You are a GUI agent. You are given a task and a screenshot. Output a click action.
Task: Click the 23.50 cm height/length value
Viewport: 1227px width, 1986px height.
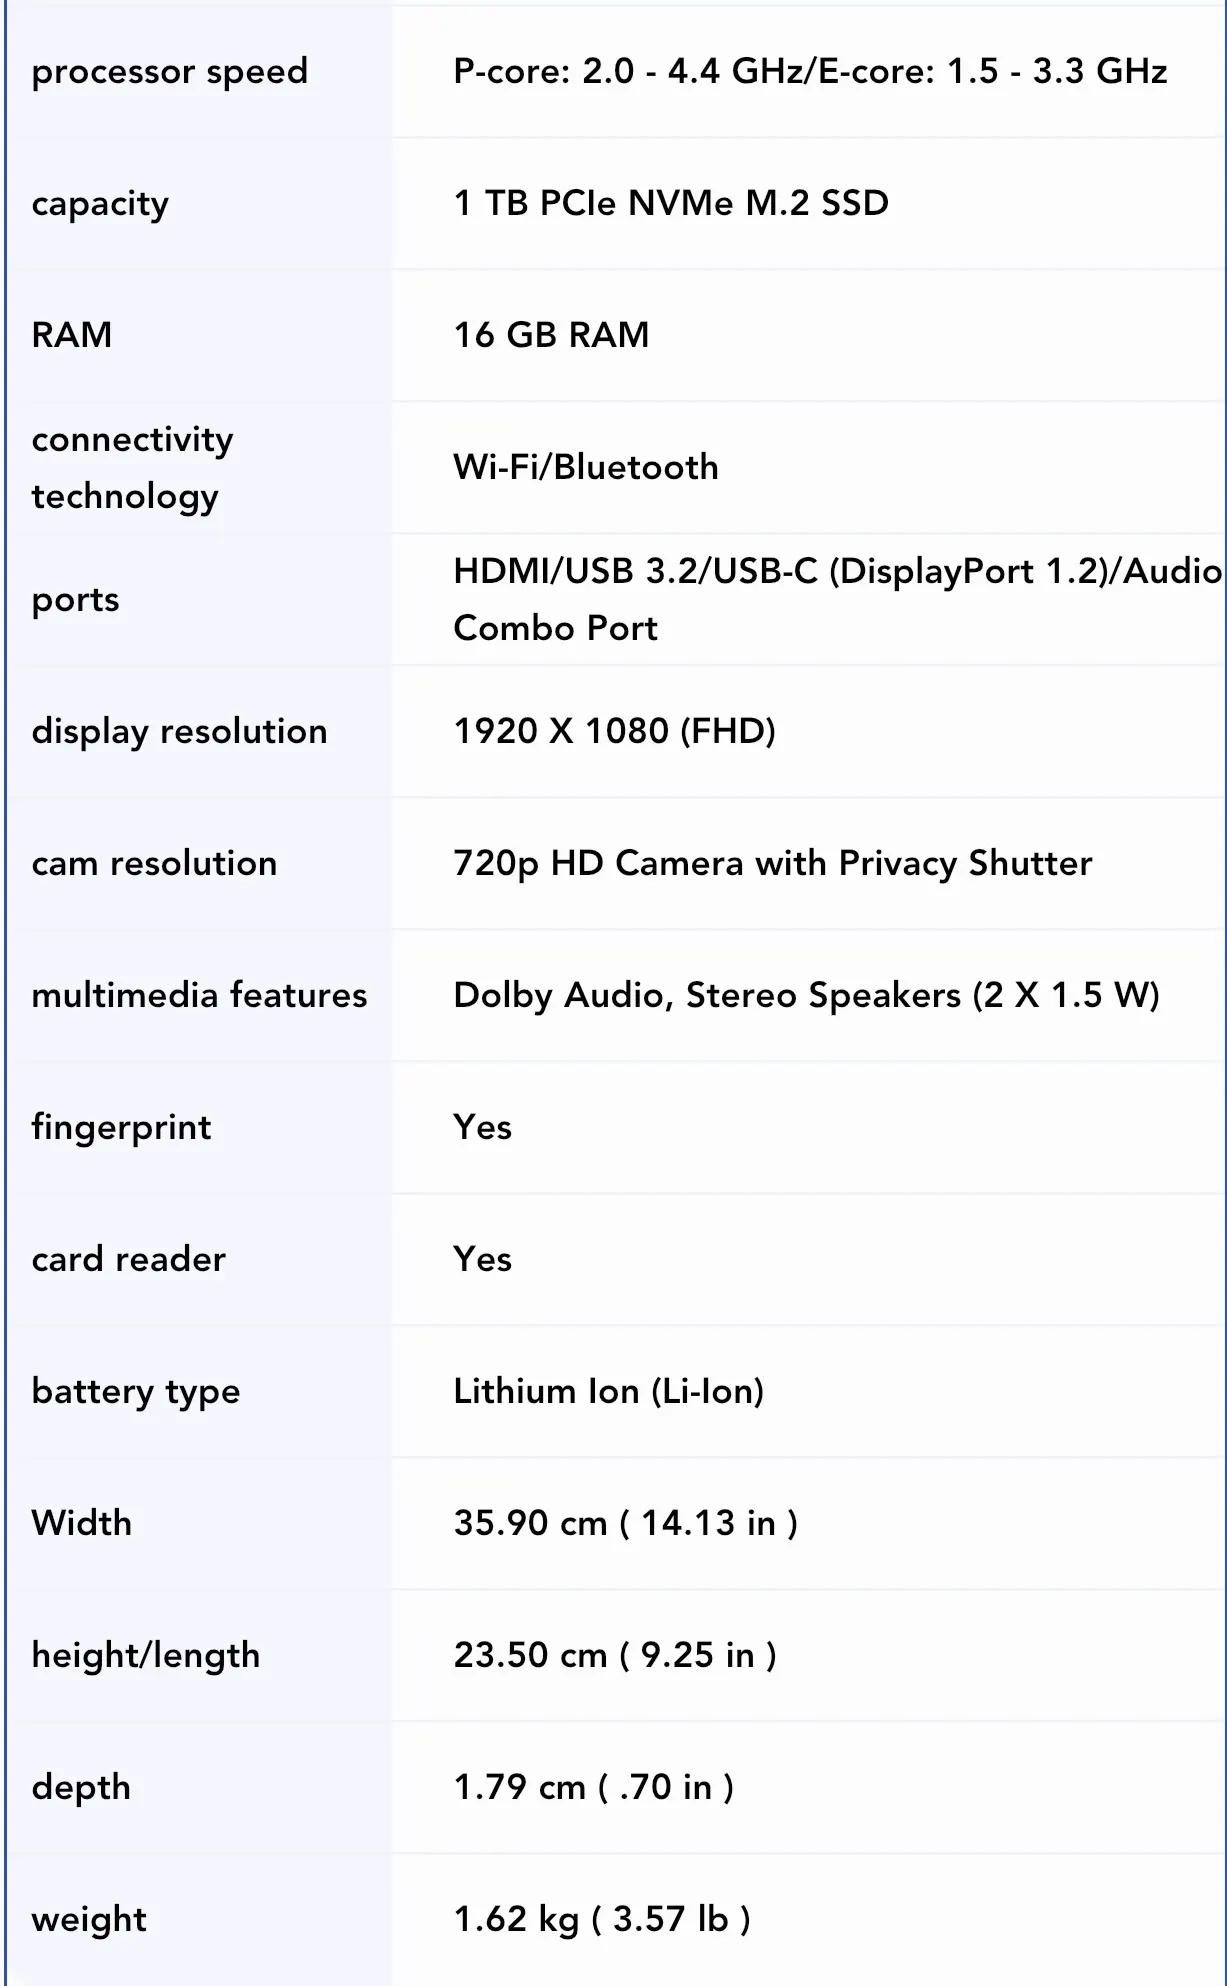click(615, 1655)
